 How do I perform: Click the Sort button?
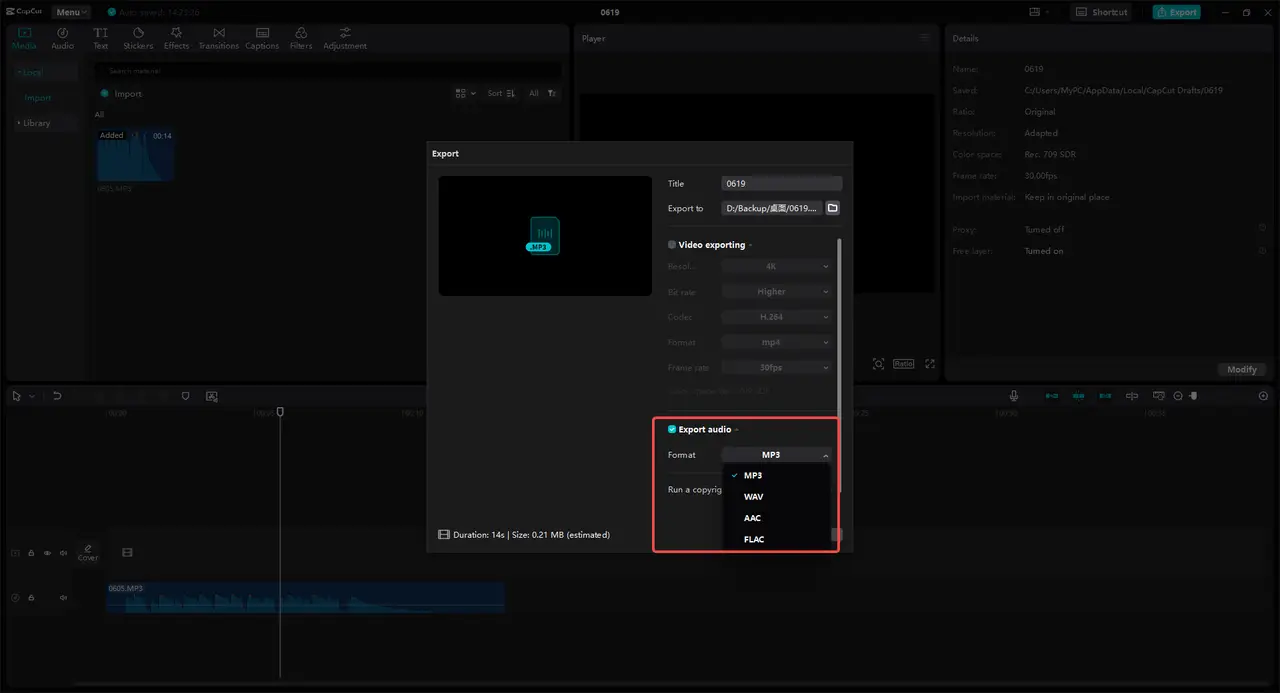point(501,93)
